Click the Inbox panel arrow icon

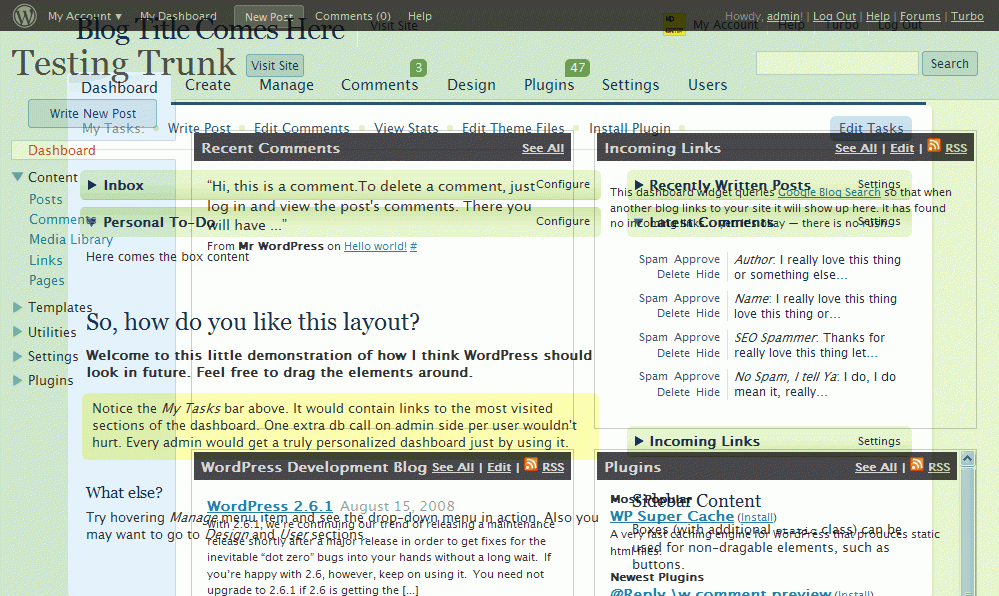(93, 184)
